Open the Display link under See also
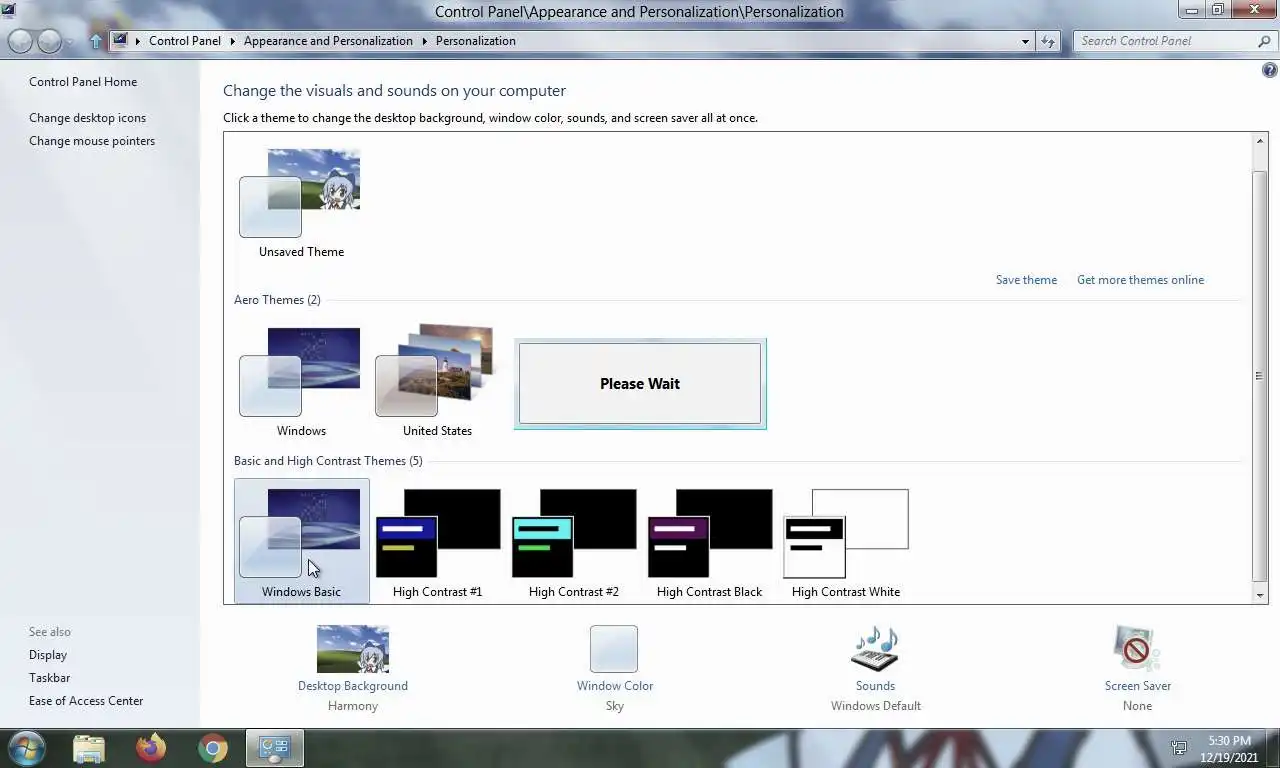 coord(48,655)
